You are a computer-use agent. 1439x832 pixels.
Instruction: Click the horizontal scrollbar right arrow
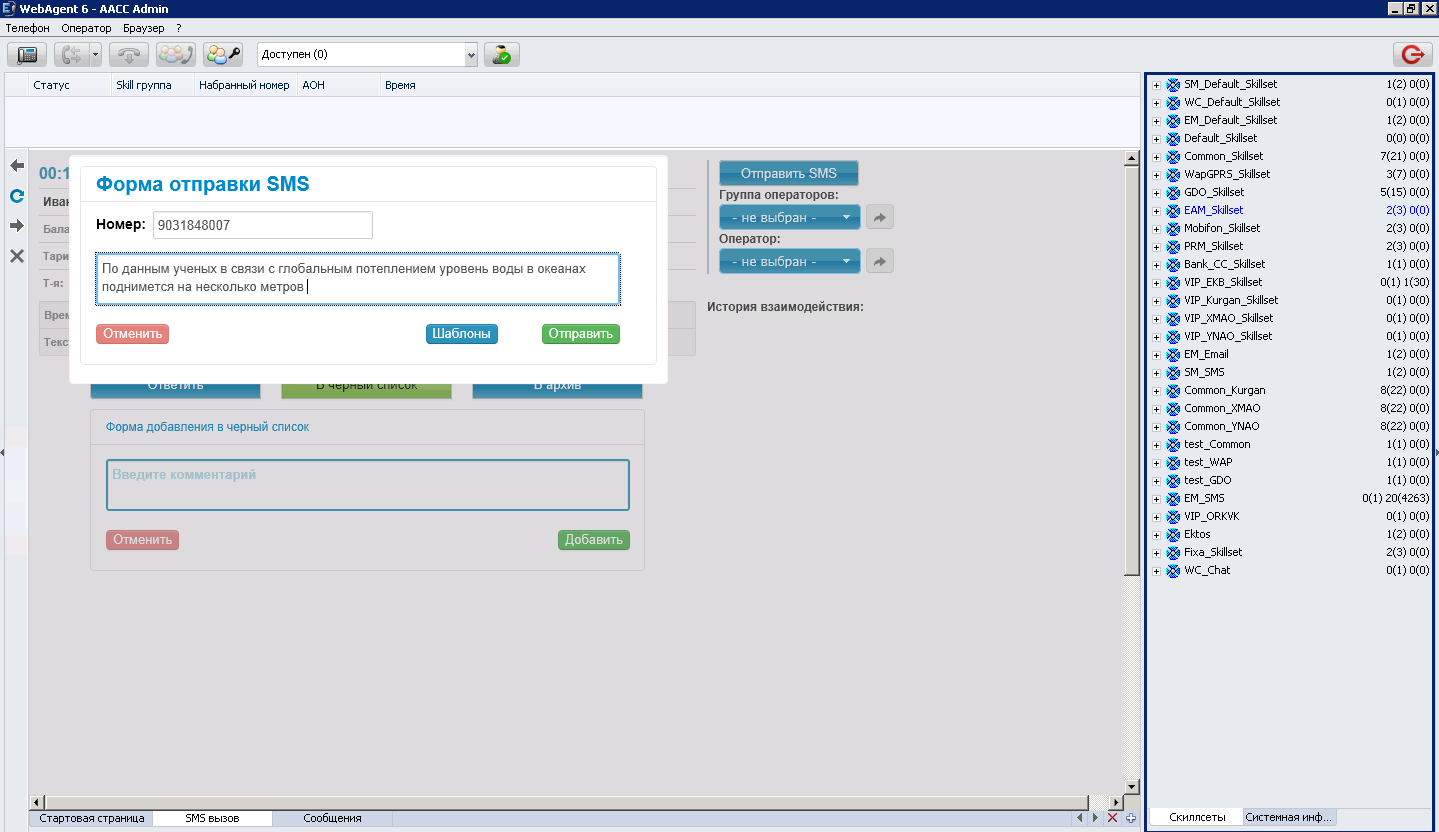[x=1117, y=802]
